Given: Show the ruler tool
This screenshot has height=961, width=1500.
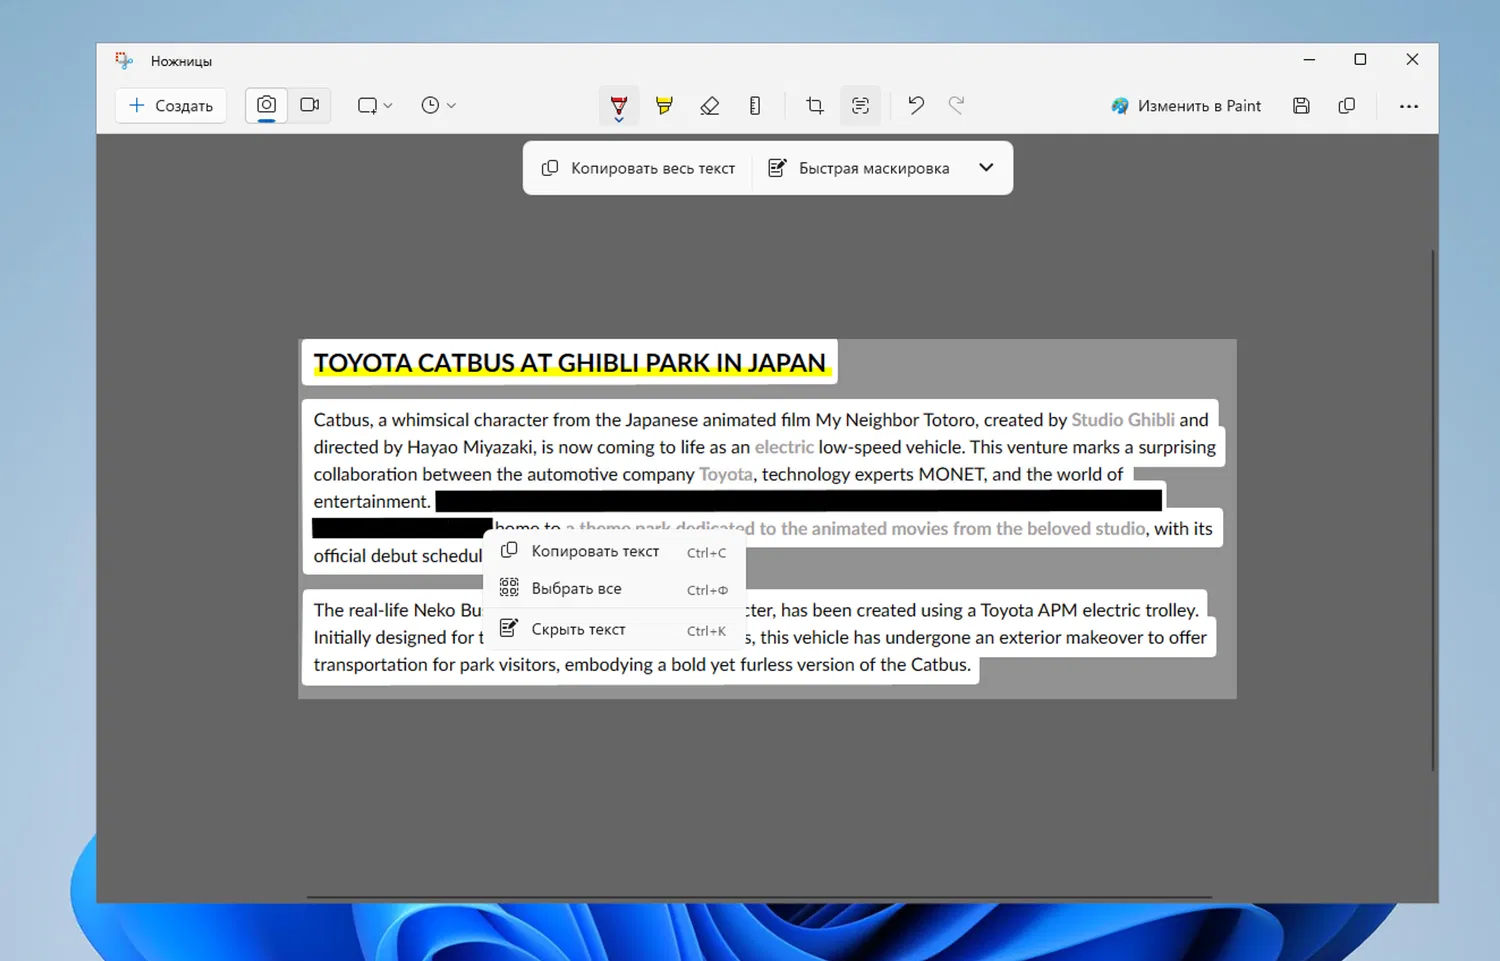Looking at the screenshot, I should click(755, 105).
